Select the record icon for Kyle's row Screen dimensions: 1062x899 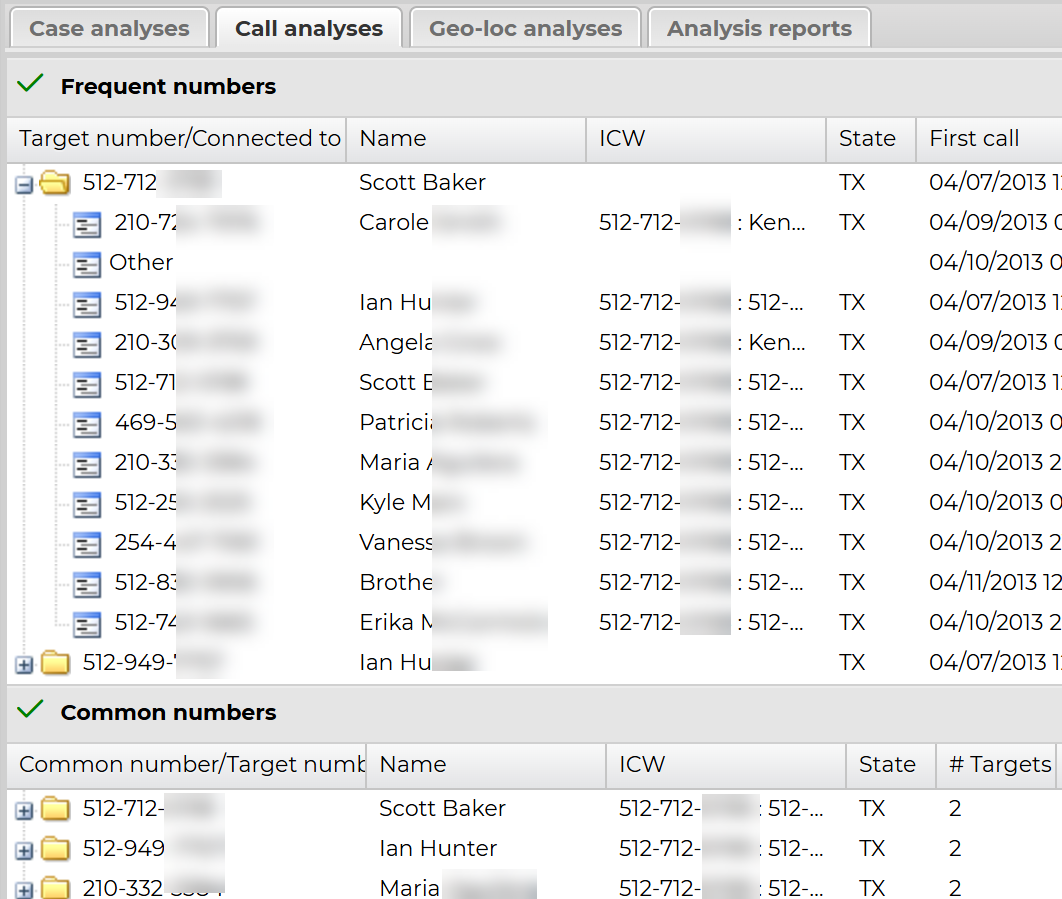pyautogui.click(x=88, y=504)
